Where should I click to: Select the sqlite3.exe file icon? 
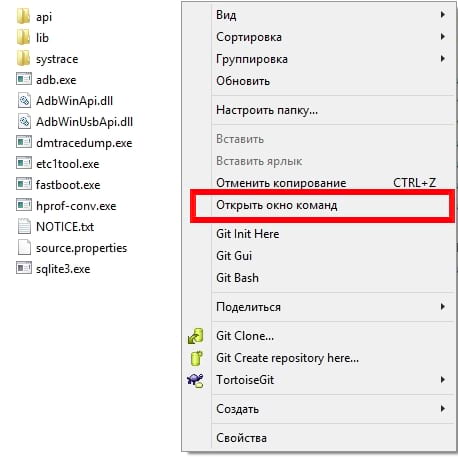click(x=24, y=268)
